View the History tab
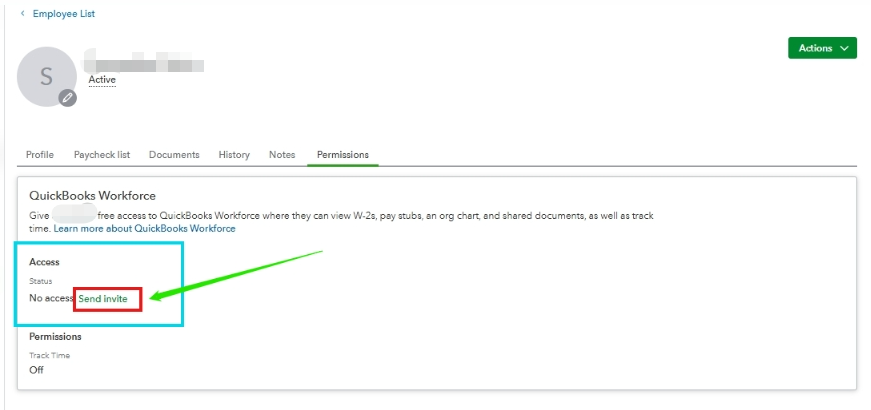Image resolution: width=871 pixels, height=410 pixels. click(x=234, y=155)
